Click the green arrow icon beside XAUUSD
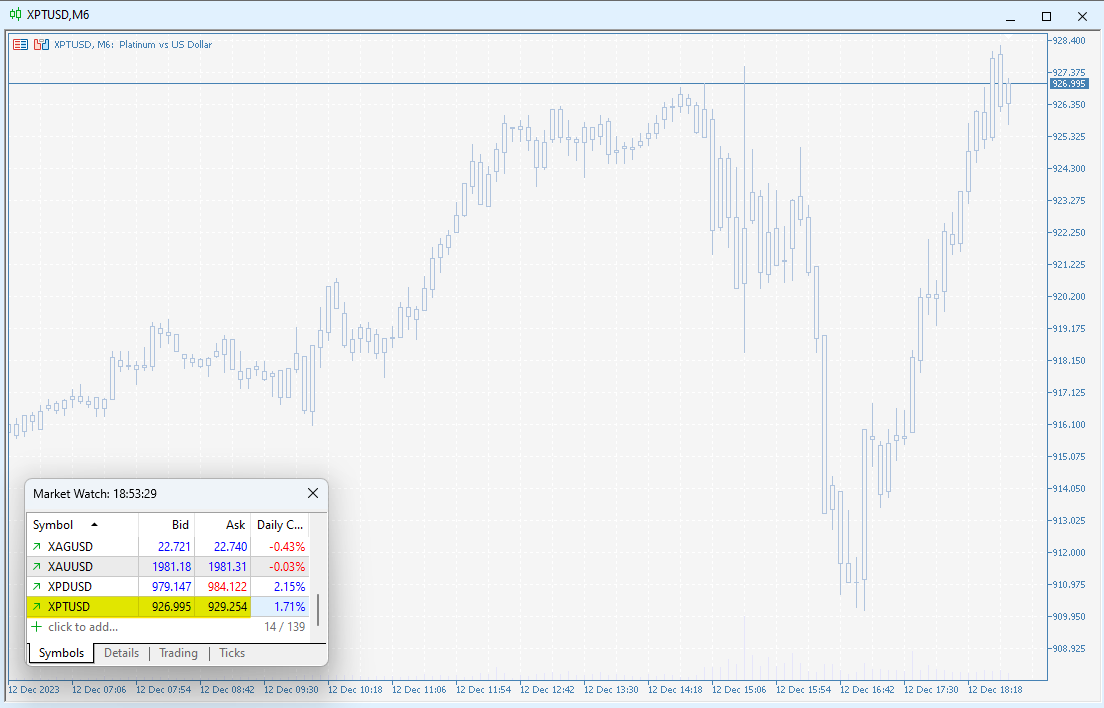Screen dimensions: 1104x708 point(37,567)
